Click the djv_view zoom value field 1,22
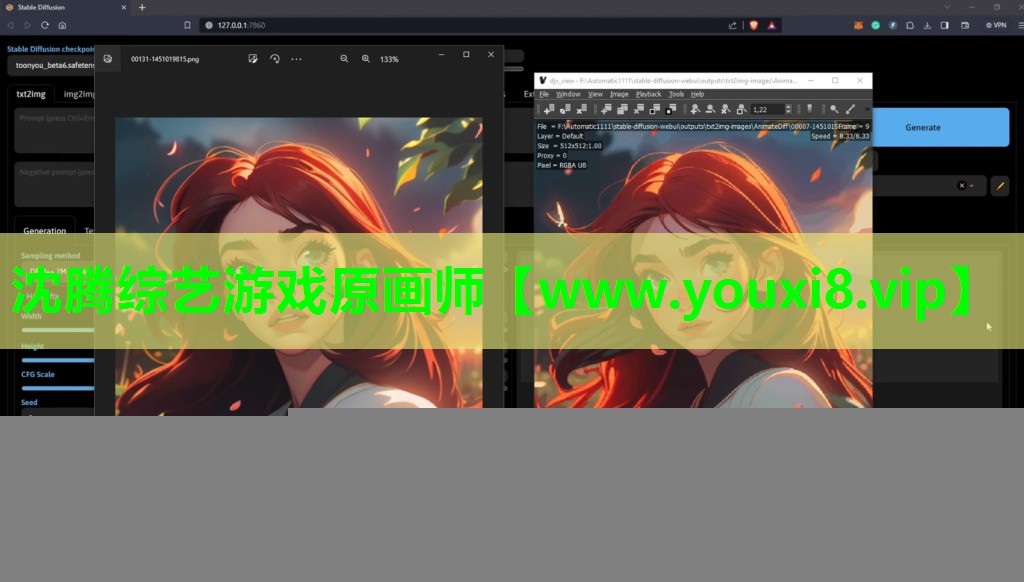The height and width of the screenshot is (582, 1024). pos(767,109)
